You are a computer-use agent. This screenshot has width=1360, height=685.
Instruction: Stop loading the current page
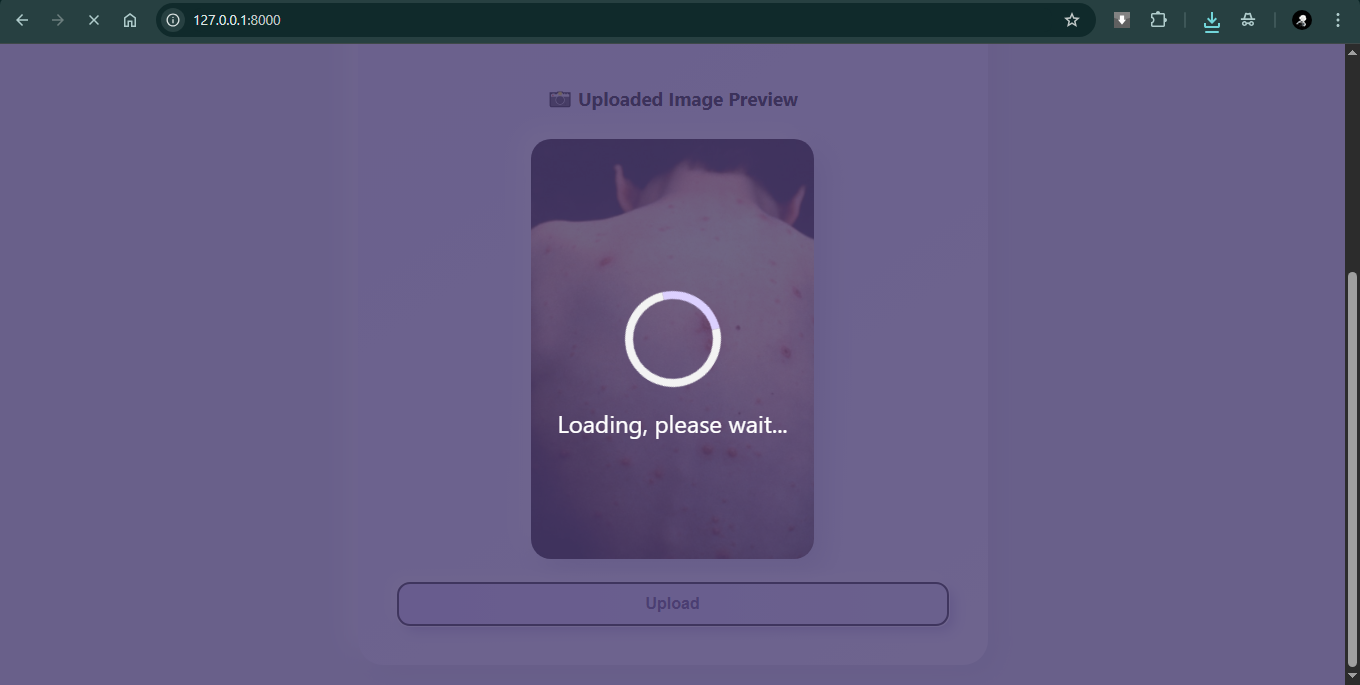(x=94, y=20)
